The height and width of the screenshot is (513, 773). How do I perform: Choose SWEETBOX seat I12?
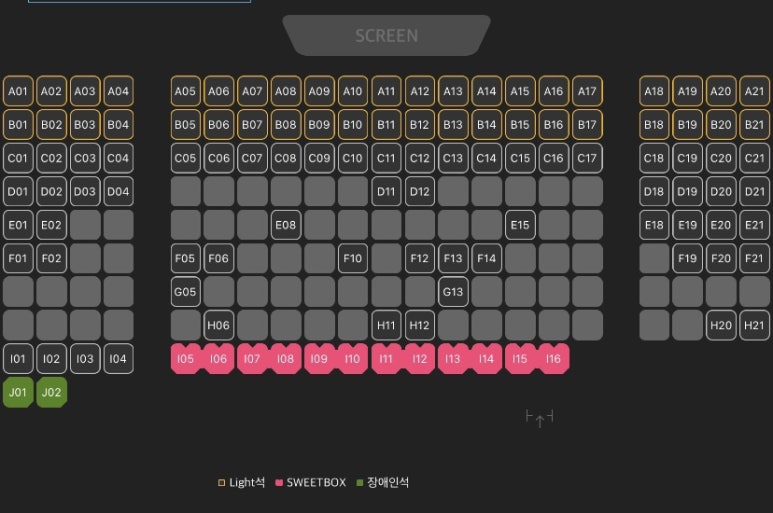click(420, 359)
